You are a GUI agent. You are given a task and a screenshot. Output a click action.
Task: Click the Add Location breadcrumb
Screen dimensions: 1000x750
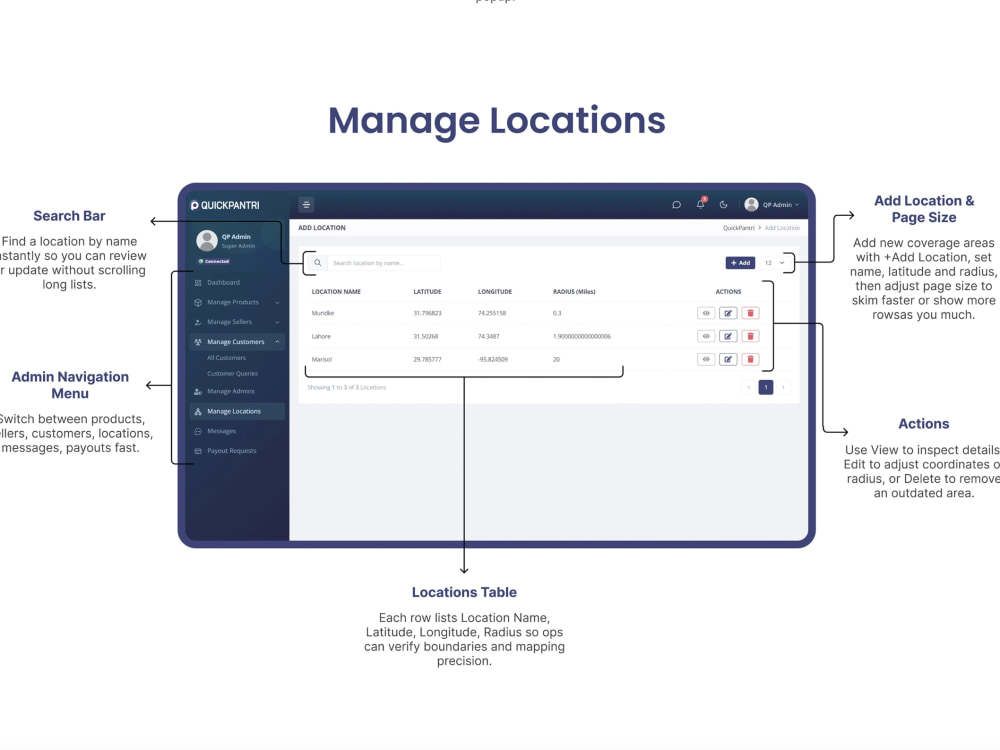click(x=782, y=228)
